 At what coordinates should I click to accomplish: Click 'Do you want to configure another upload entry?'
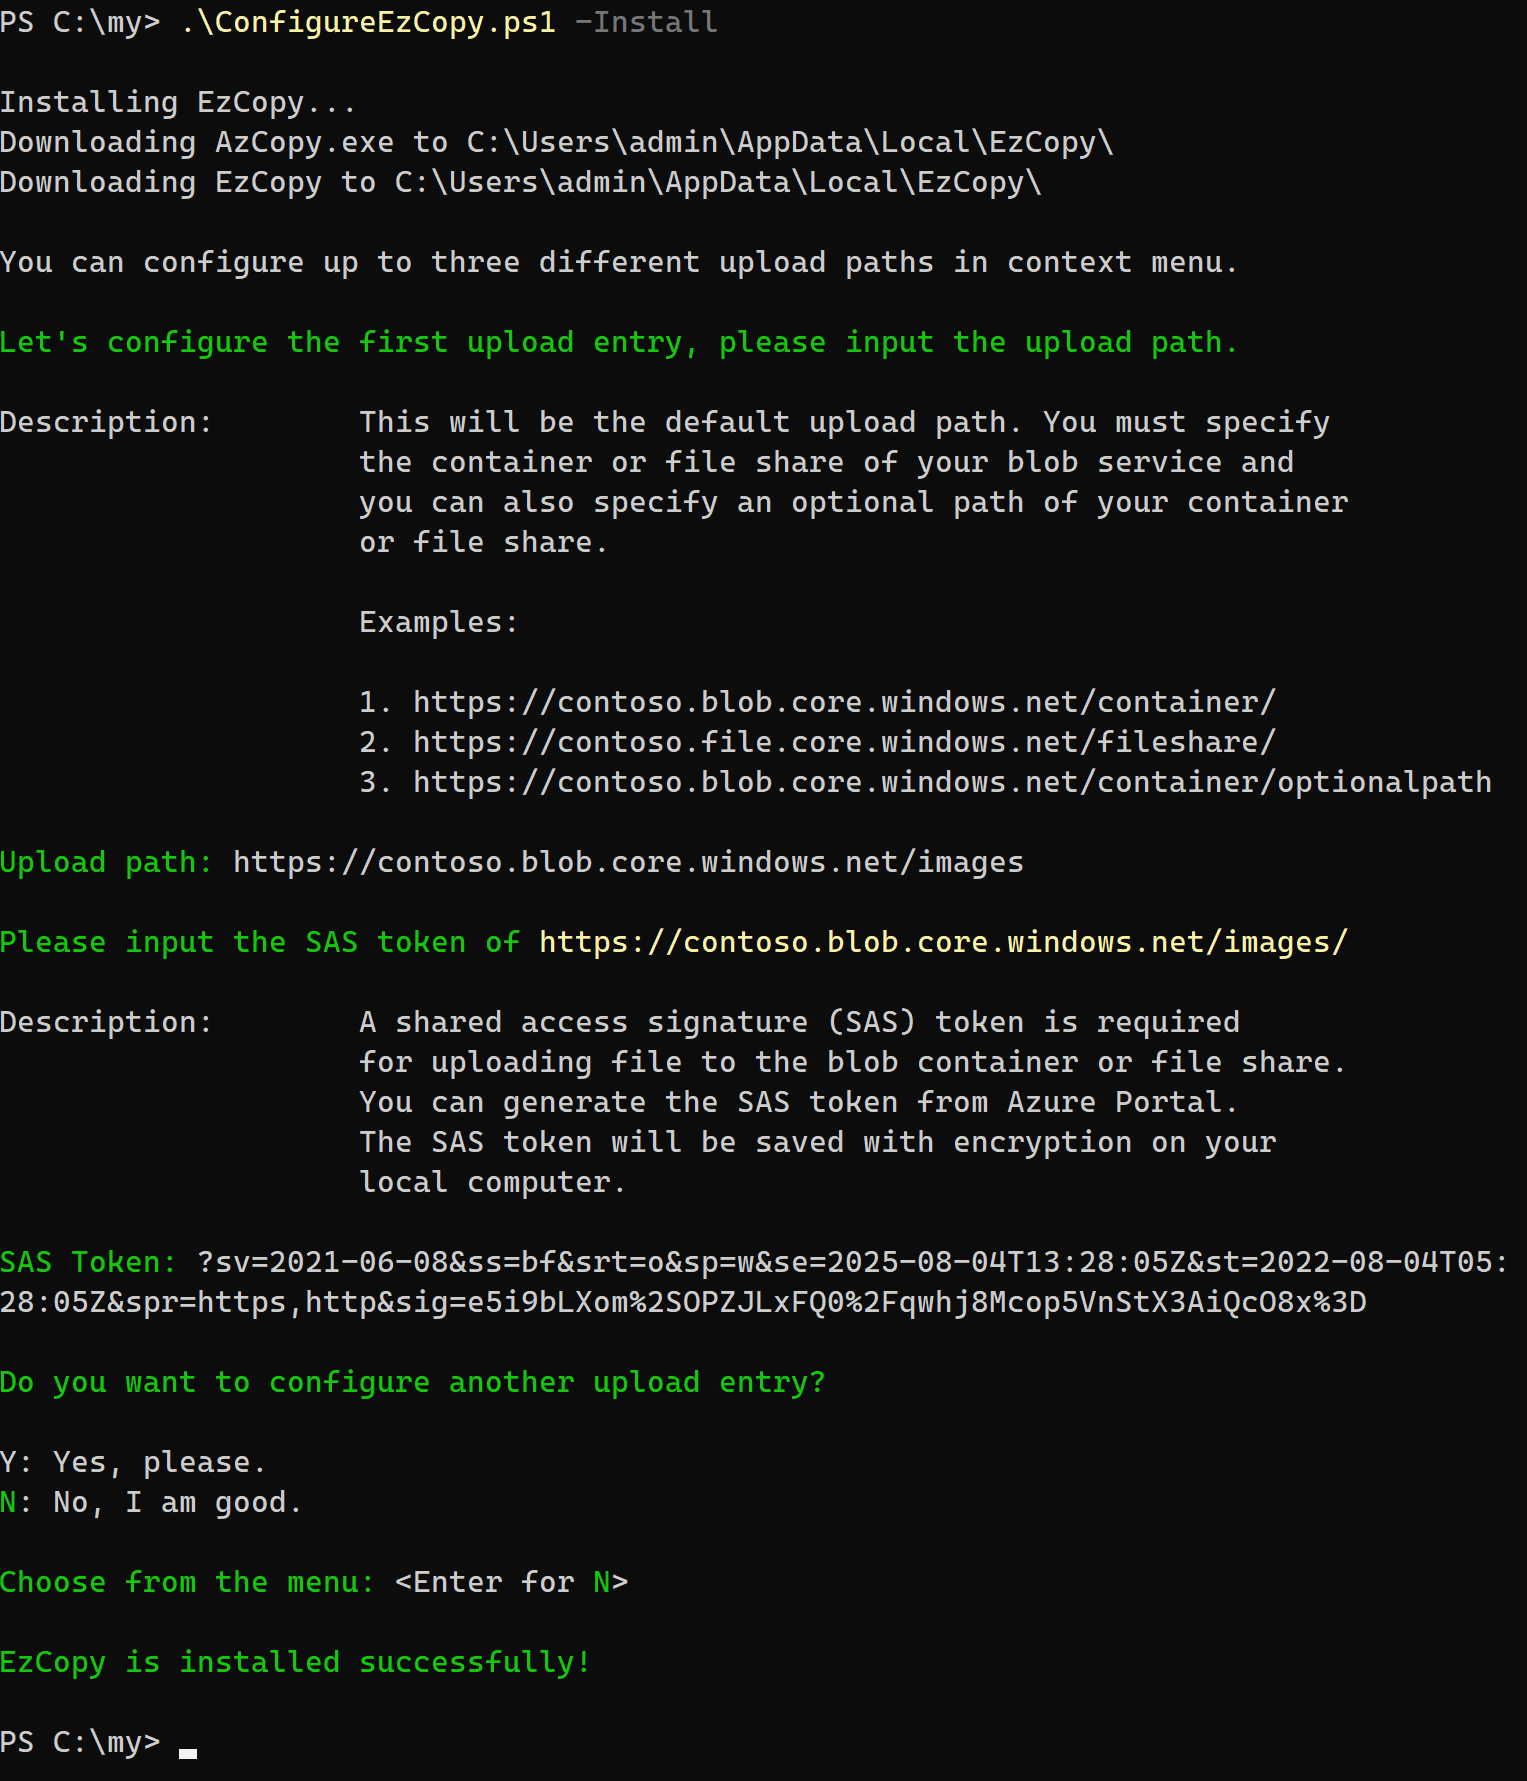[x=412, y=1382]
